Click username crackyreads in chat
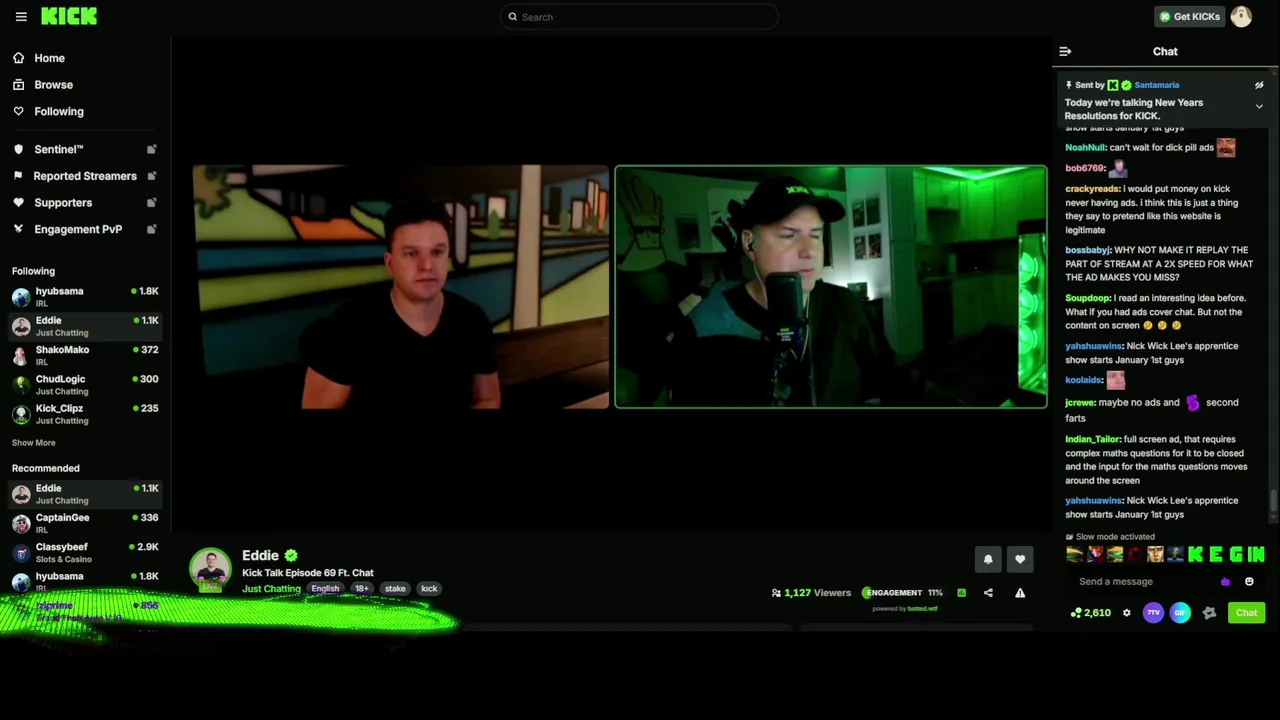 pos(1092,189)
